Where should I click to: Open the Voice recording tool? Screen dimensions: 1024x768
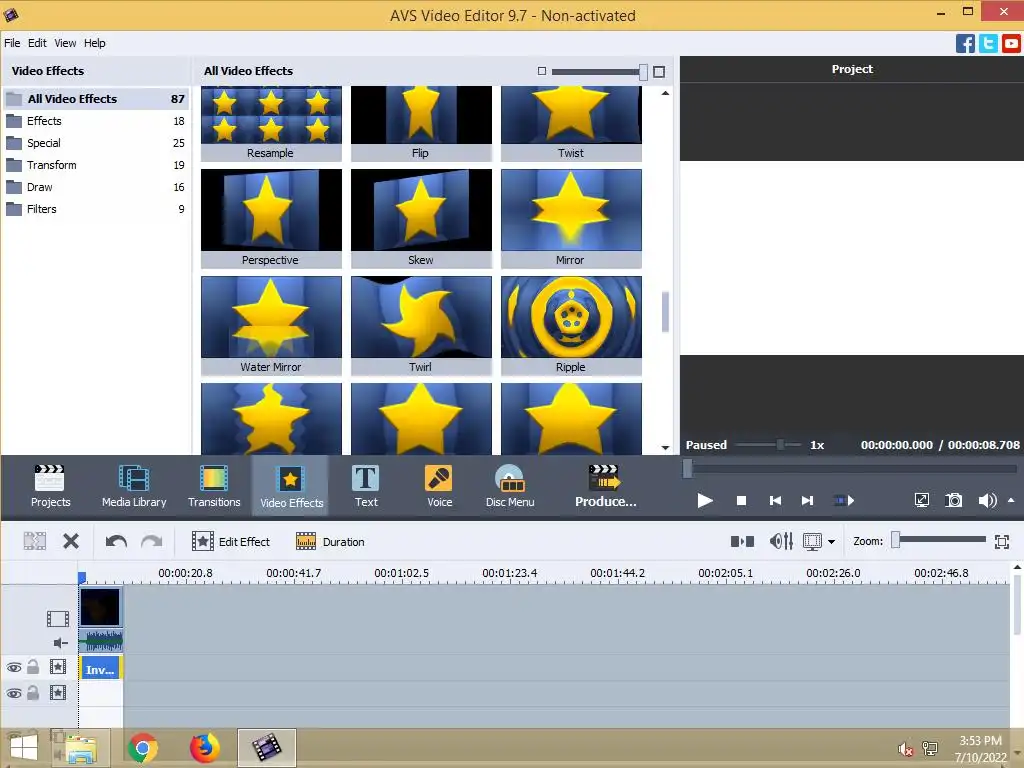pyautogui.click(x=440, y=486)
